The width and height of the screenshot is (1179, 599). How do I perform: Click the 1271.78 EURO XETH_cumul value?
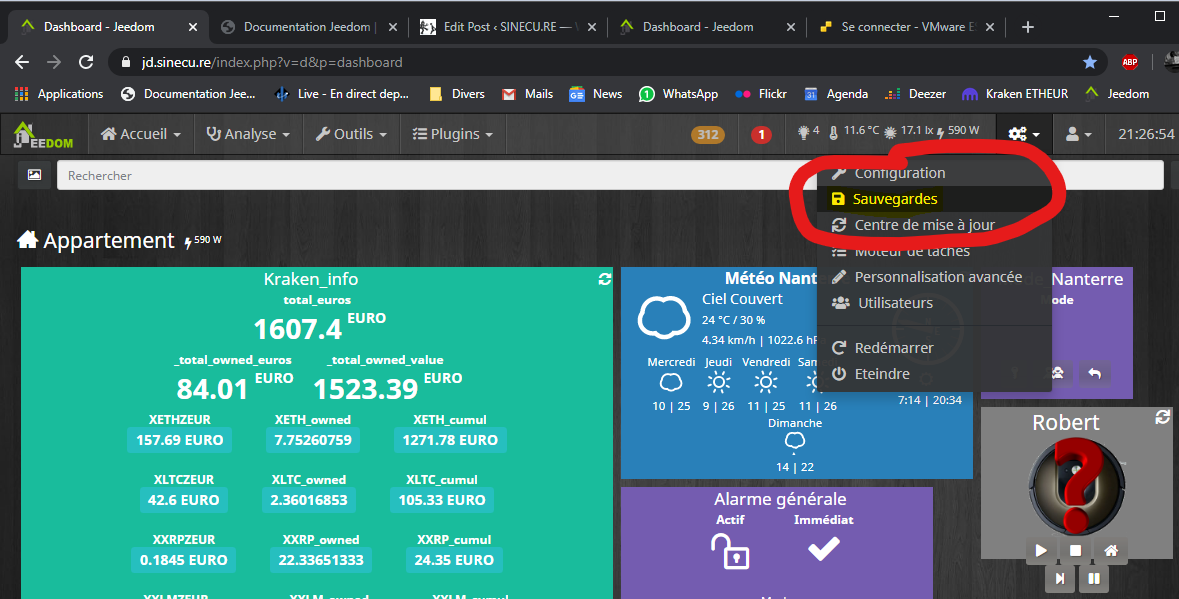[450, 440]
